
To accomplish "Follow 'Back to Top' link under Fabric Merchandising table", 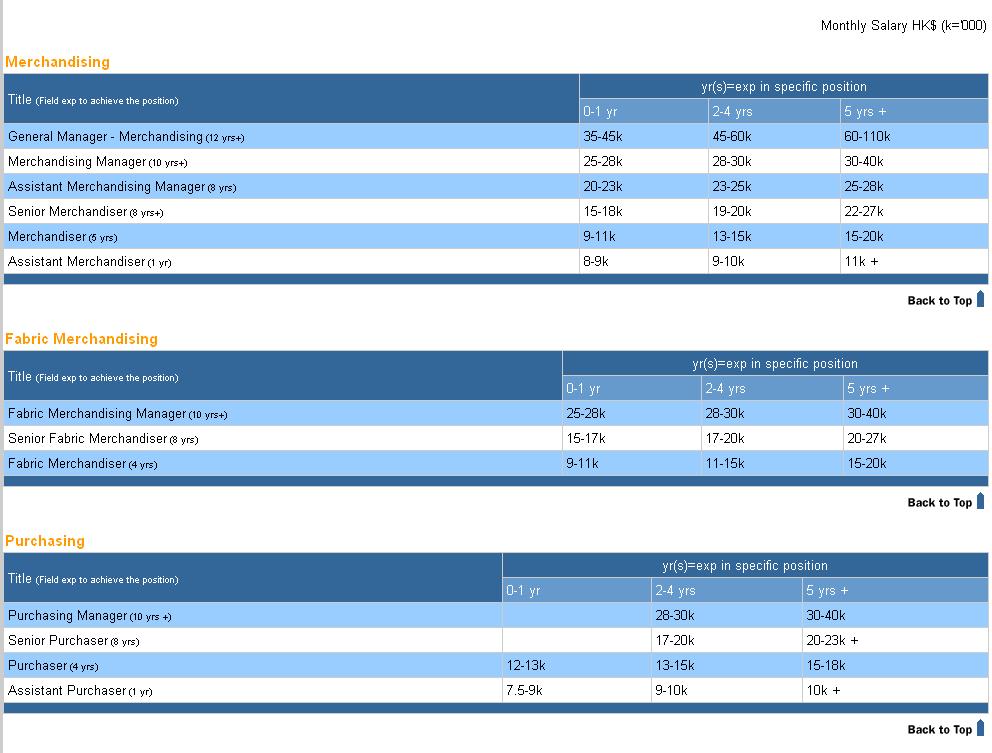I will [x=939, y=503].
